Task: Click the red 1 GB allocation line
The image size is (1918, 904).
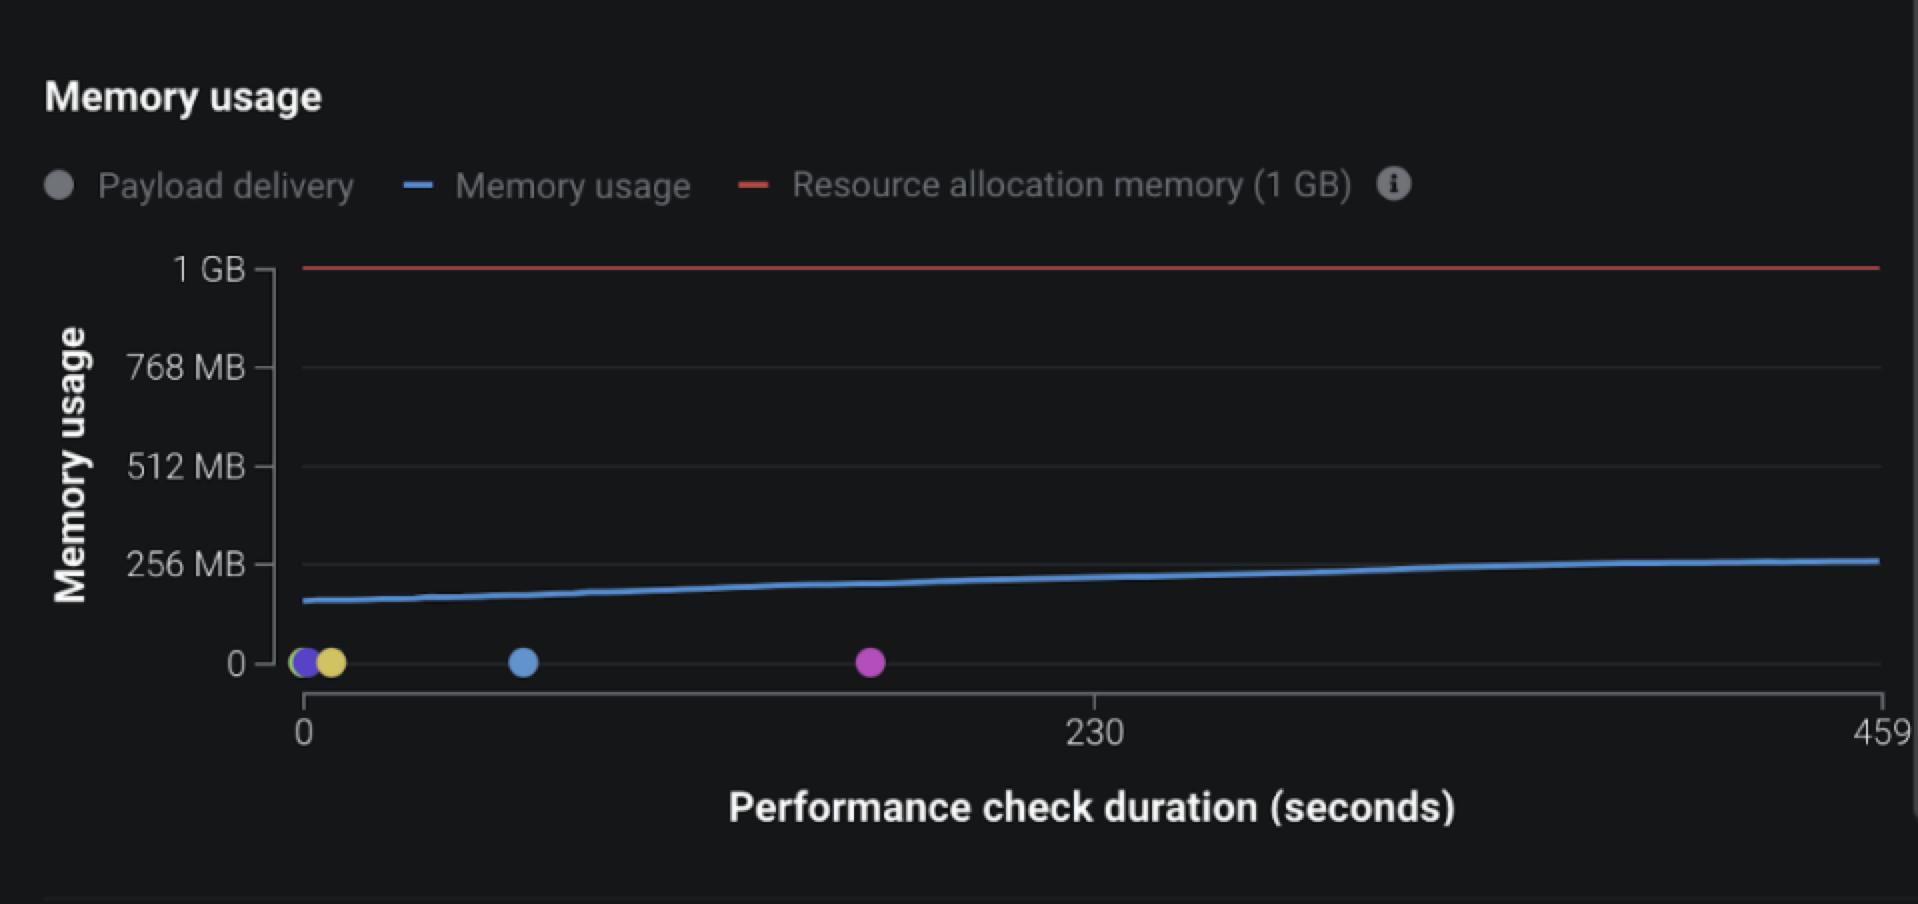Action: coord(1094,268)
